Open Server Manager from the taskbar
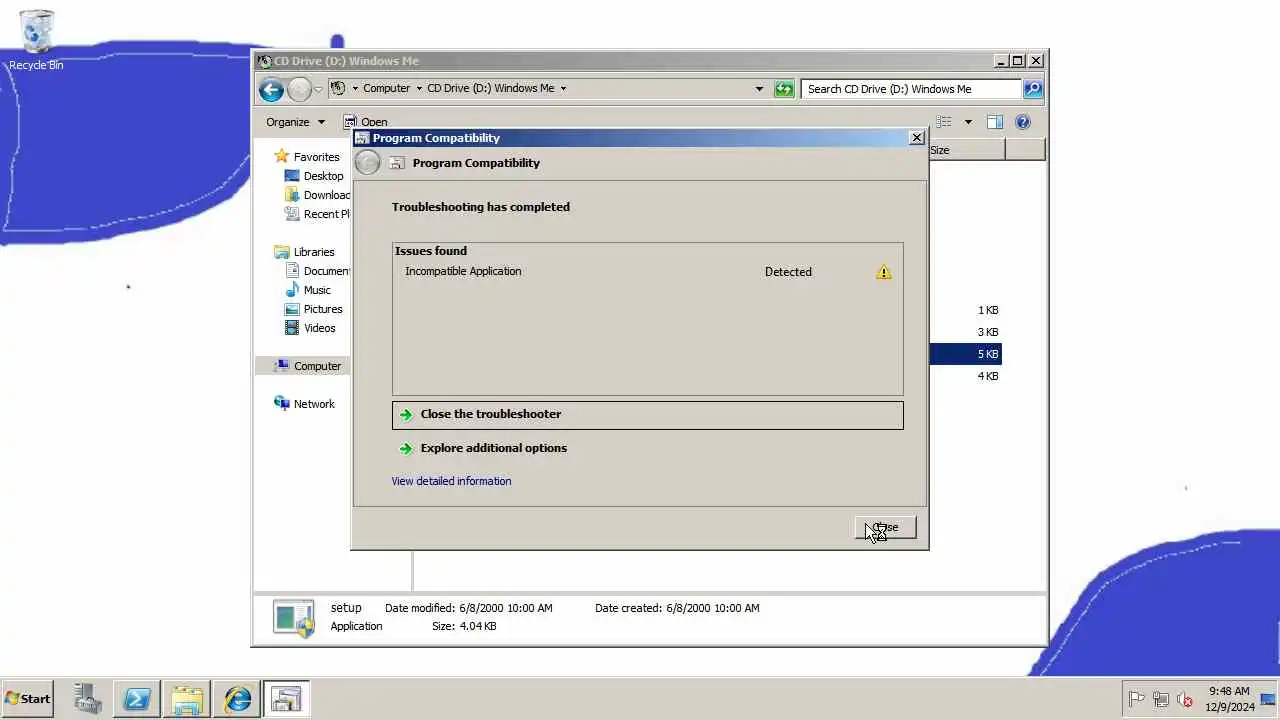1280x720 pixels. tap(87, 699)
